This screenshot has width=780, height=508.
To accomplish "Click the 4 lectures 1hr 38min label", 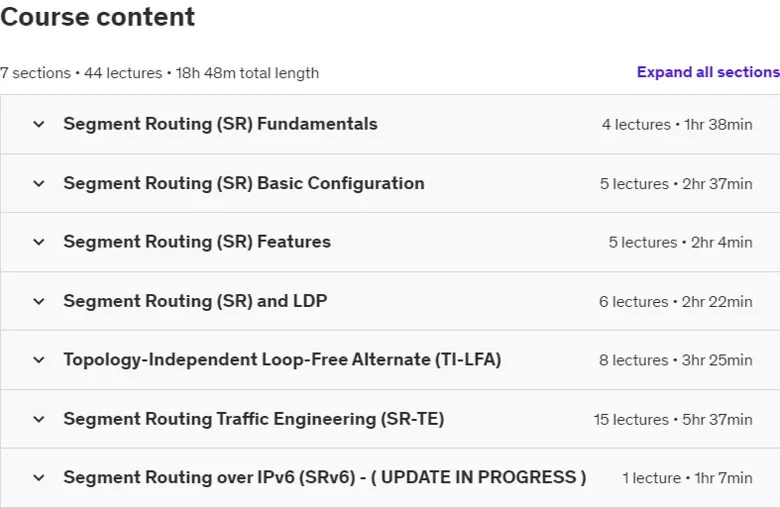I will 677,124.
